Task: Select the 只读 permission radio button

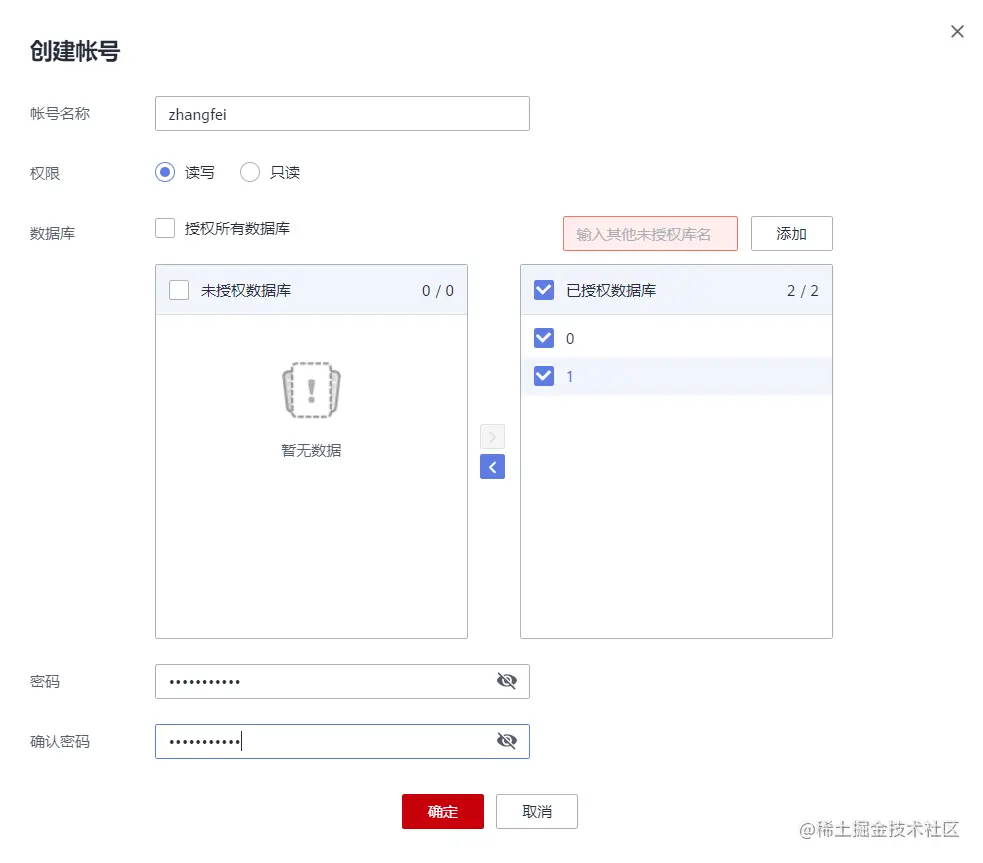Action: tap(250, 172)
